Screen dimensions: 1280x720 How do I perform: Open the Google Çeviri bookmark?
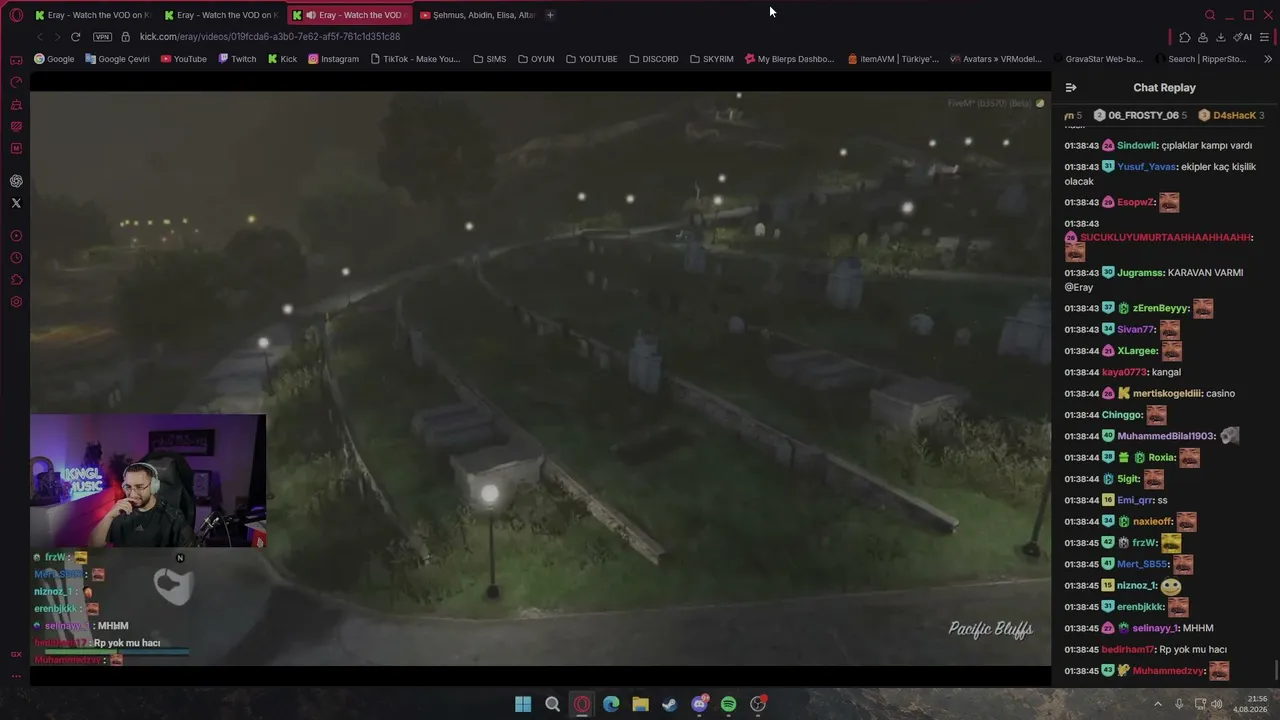[x=117, y=59]
